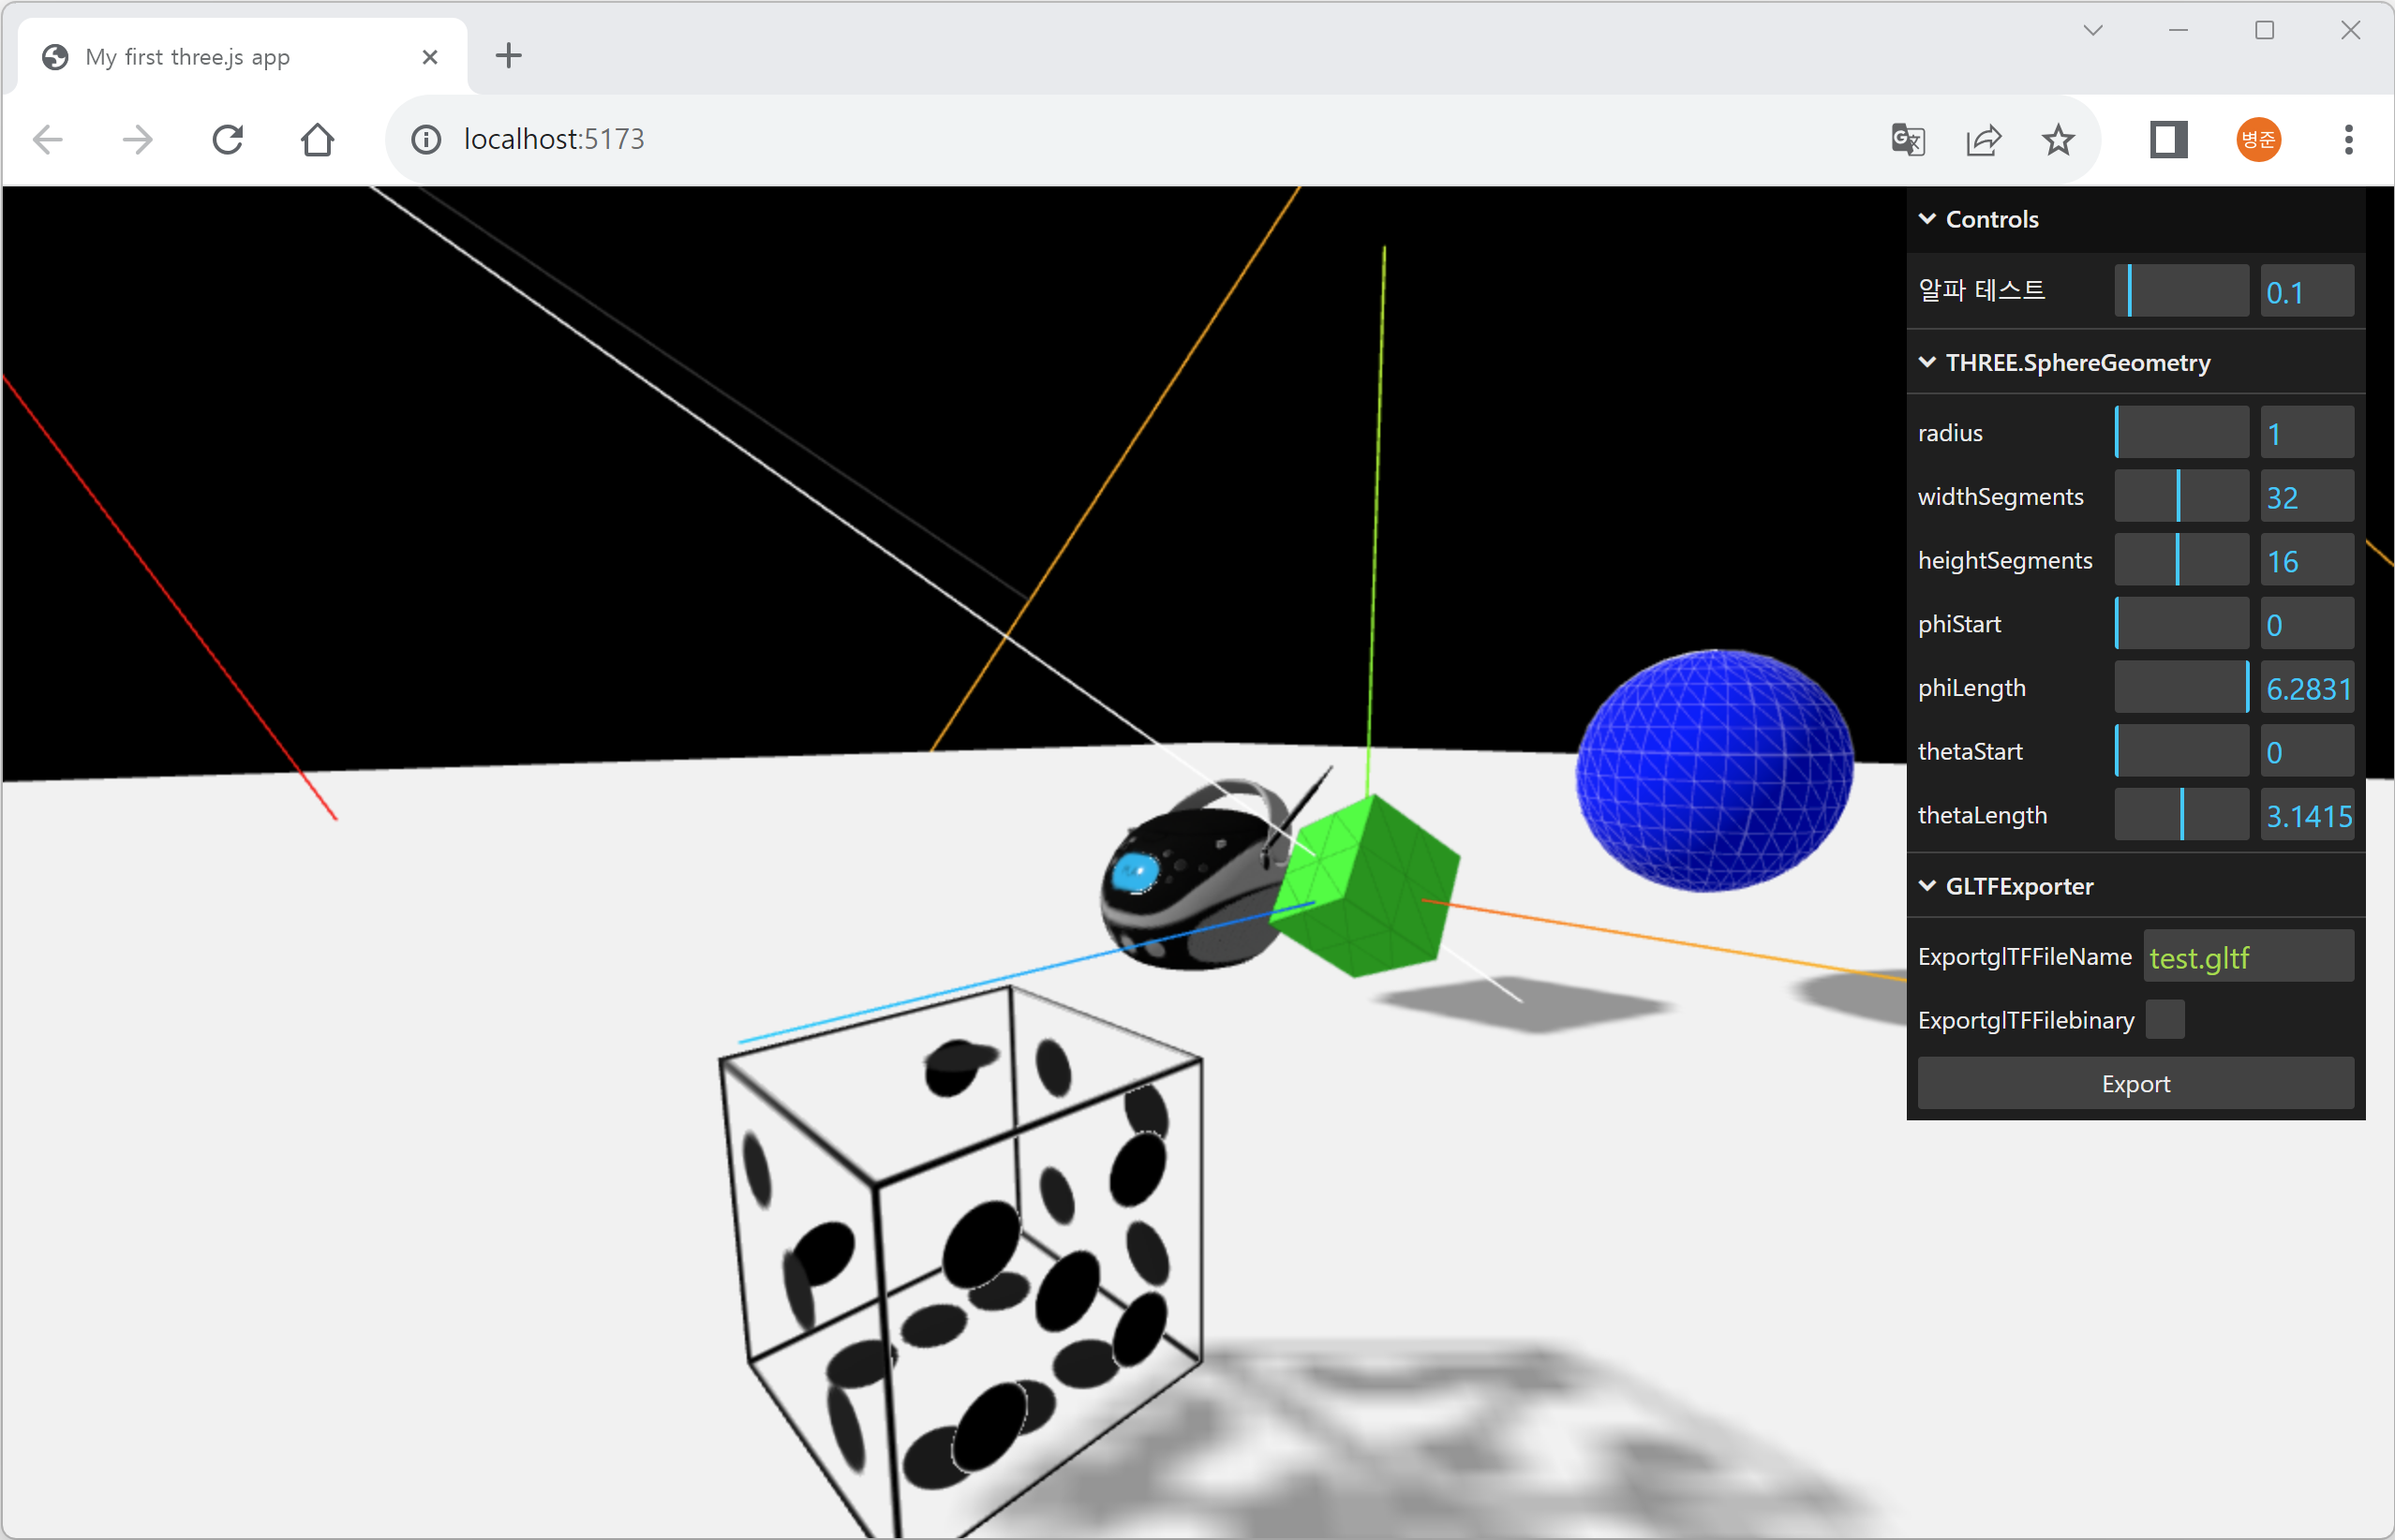
Task: Click the share page icon
Action: tap(1983, 139)
